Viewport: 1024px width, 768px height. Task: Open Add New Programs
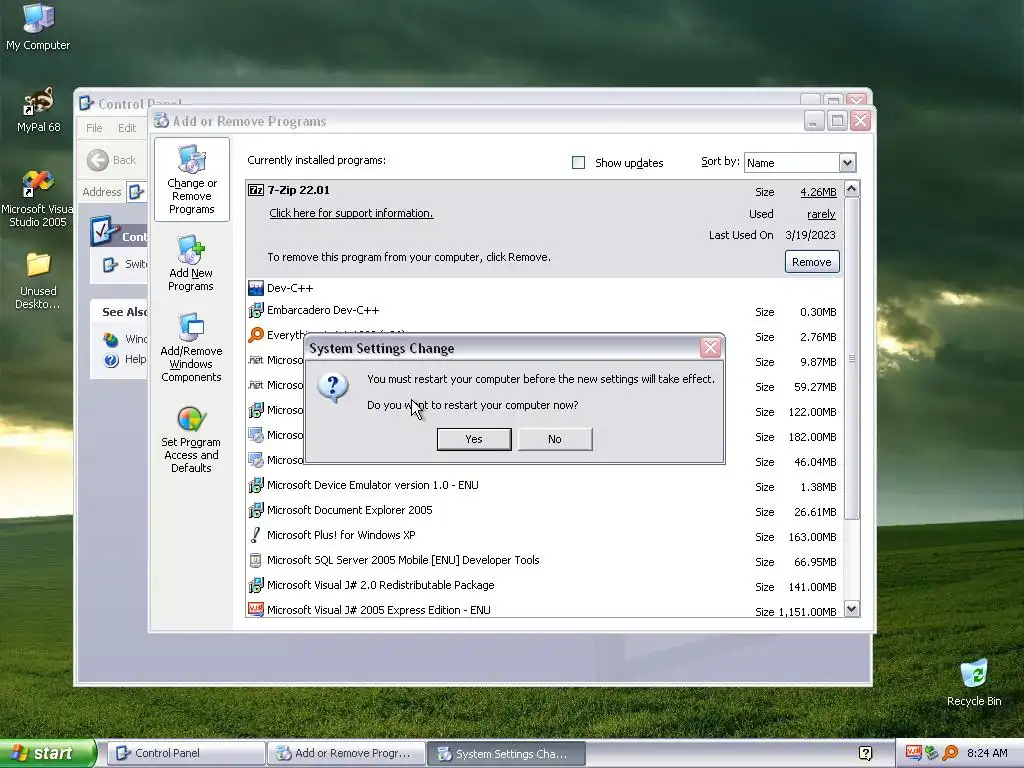tap(191, 263)
